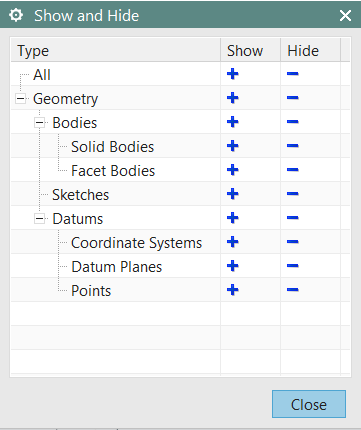The height and width of the screenshot is (430, 361).
Task: Click the Show column header
Action: coord(250,50)
